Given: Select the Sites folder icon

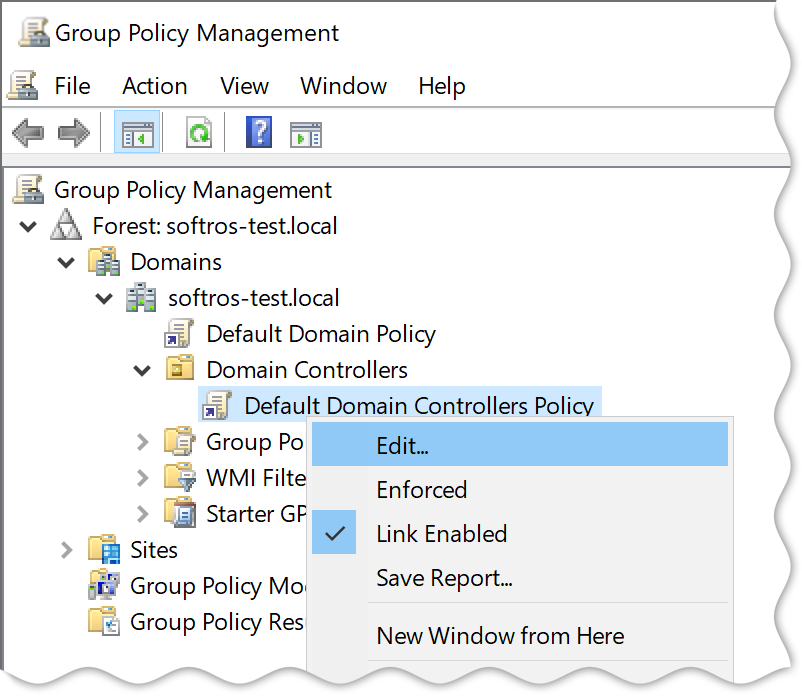Looking at the screenshot, I should (x=104, y=549).
